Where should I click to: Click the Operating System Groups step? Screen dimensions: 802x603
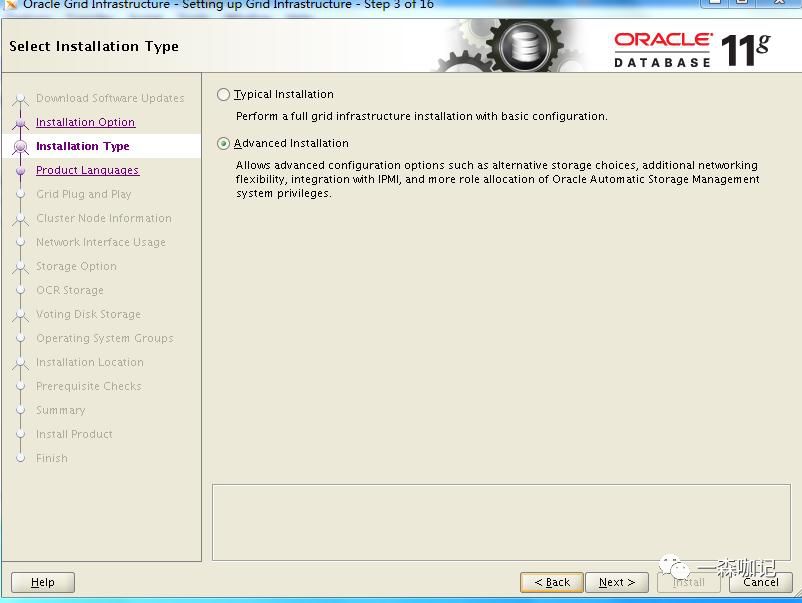tap(105, 339)
